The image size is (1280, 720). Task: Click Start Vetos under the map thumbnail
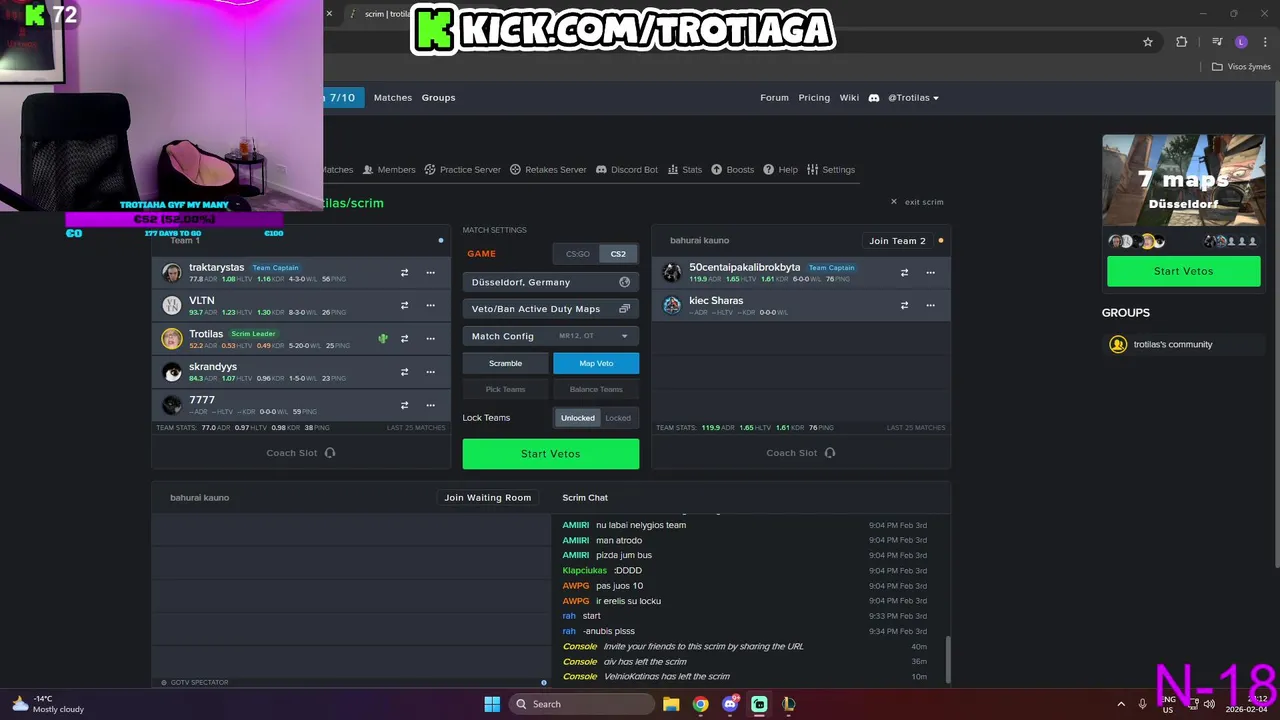[x=1183, y=271]
